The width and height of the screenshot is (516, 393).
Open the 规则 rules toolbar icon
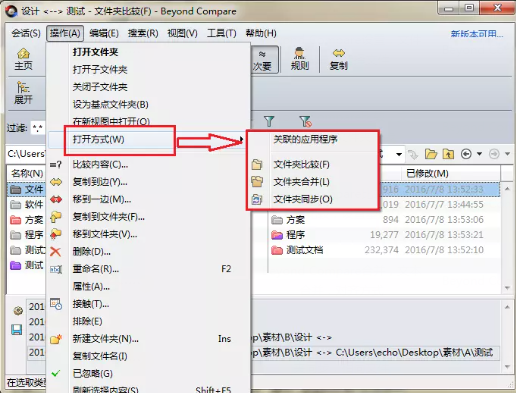[x=300, y=59]
